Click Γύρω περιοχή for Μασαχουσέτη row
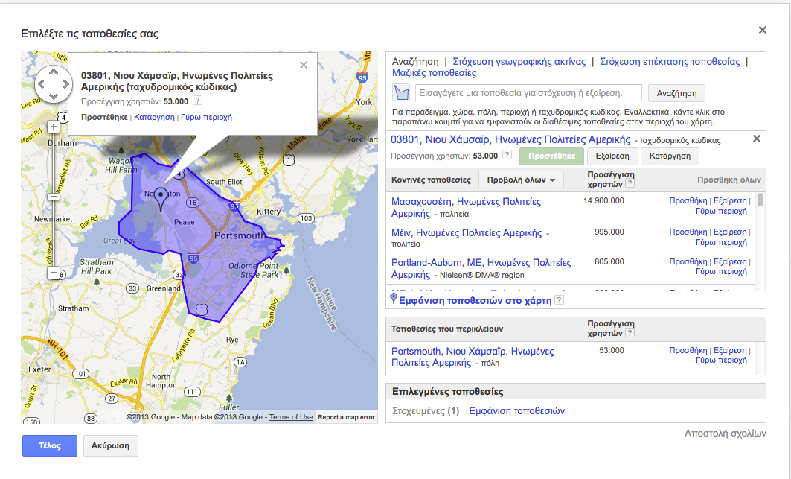The height and width of the screenshot is (479, 791). (x=721, y=211)
